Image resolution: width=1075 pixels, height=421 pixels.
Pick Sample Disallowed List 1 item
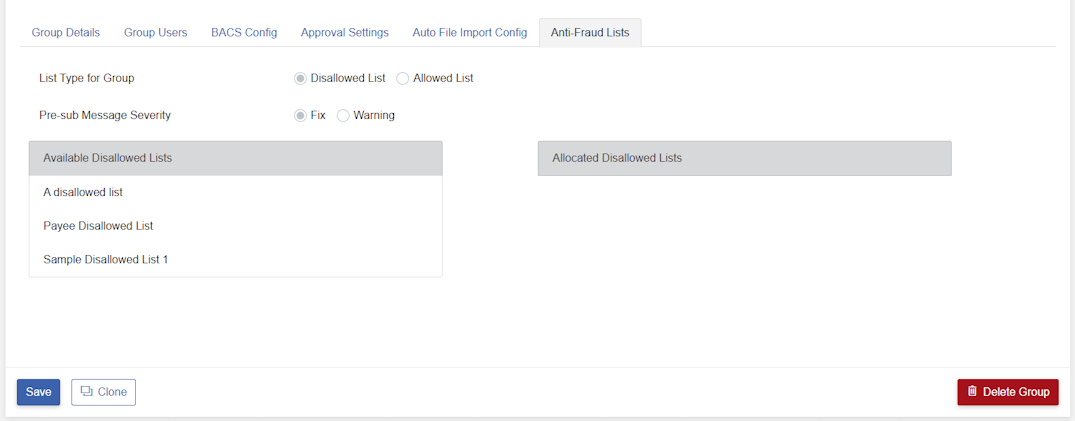coord(235,260)
